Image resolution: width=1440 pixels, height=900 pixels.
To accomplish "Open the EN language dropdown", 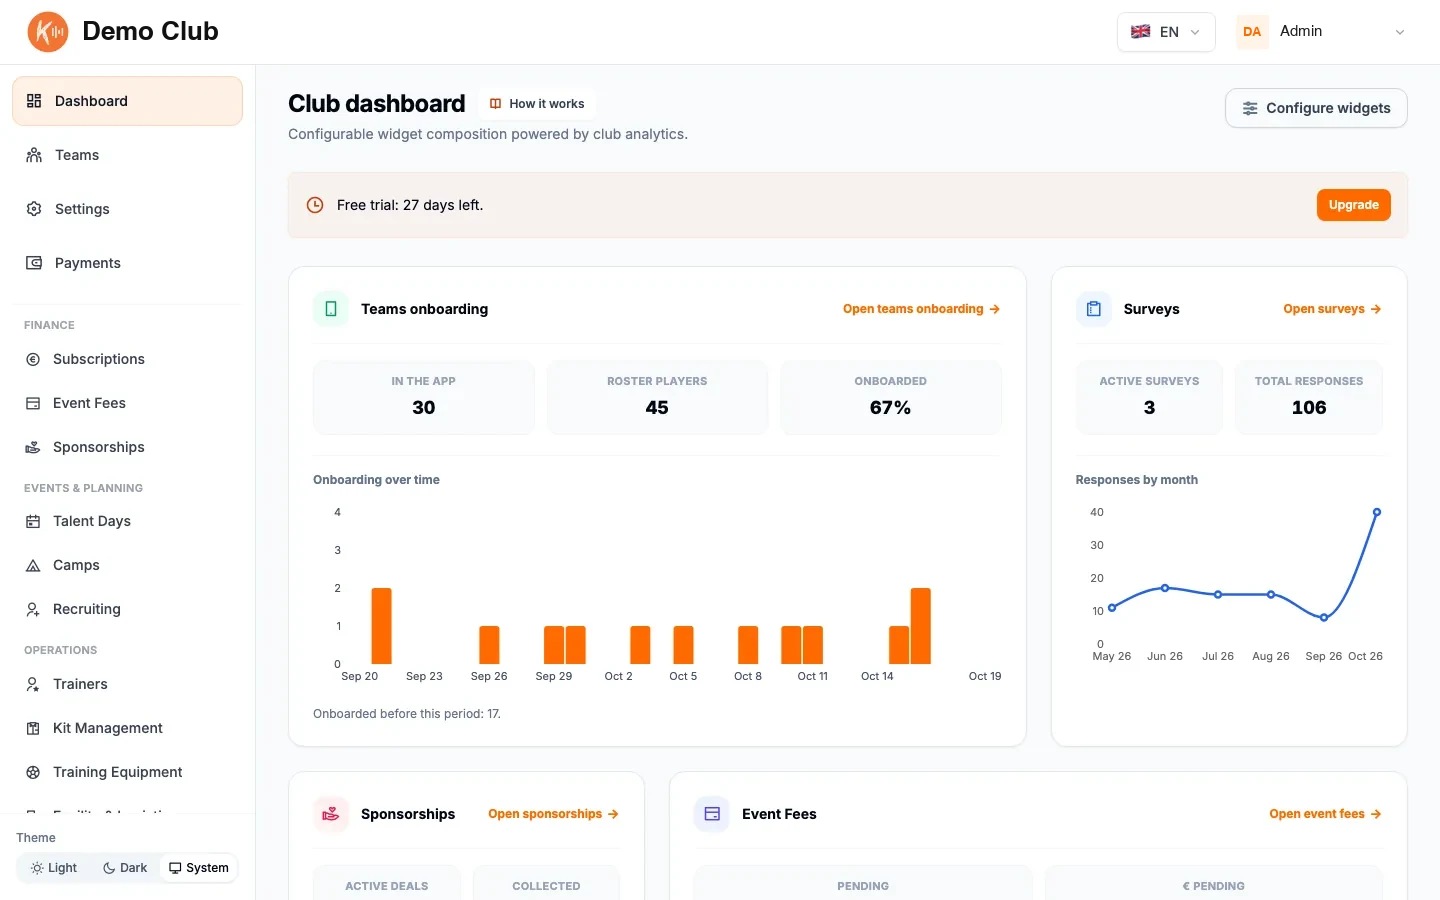I will pyautogui.click(x=1166, y=32).
